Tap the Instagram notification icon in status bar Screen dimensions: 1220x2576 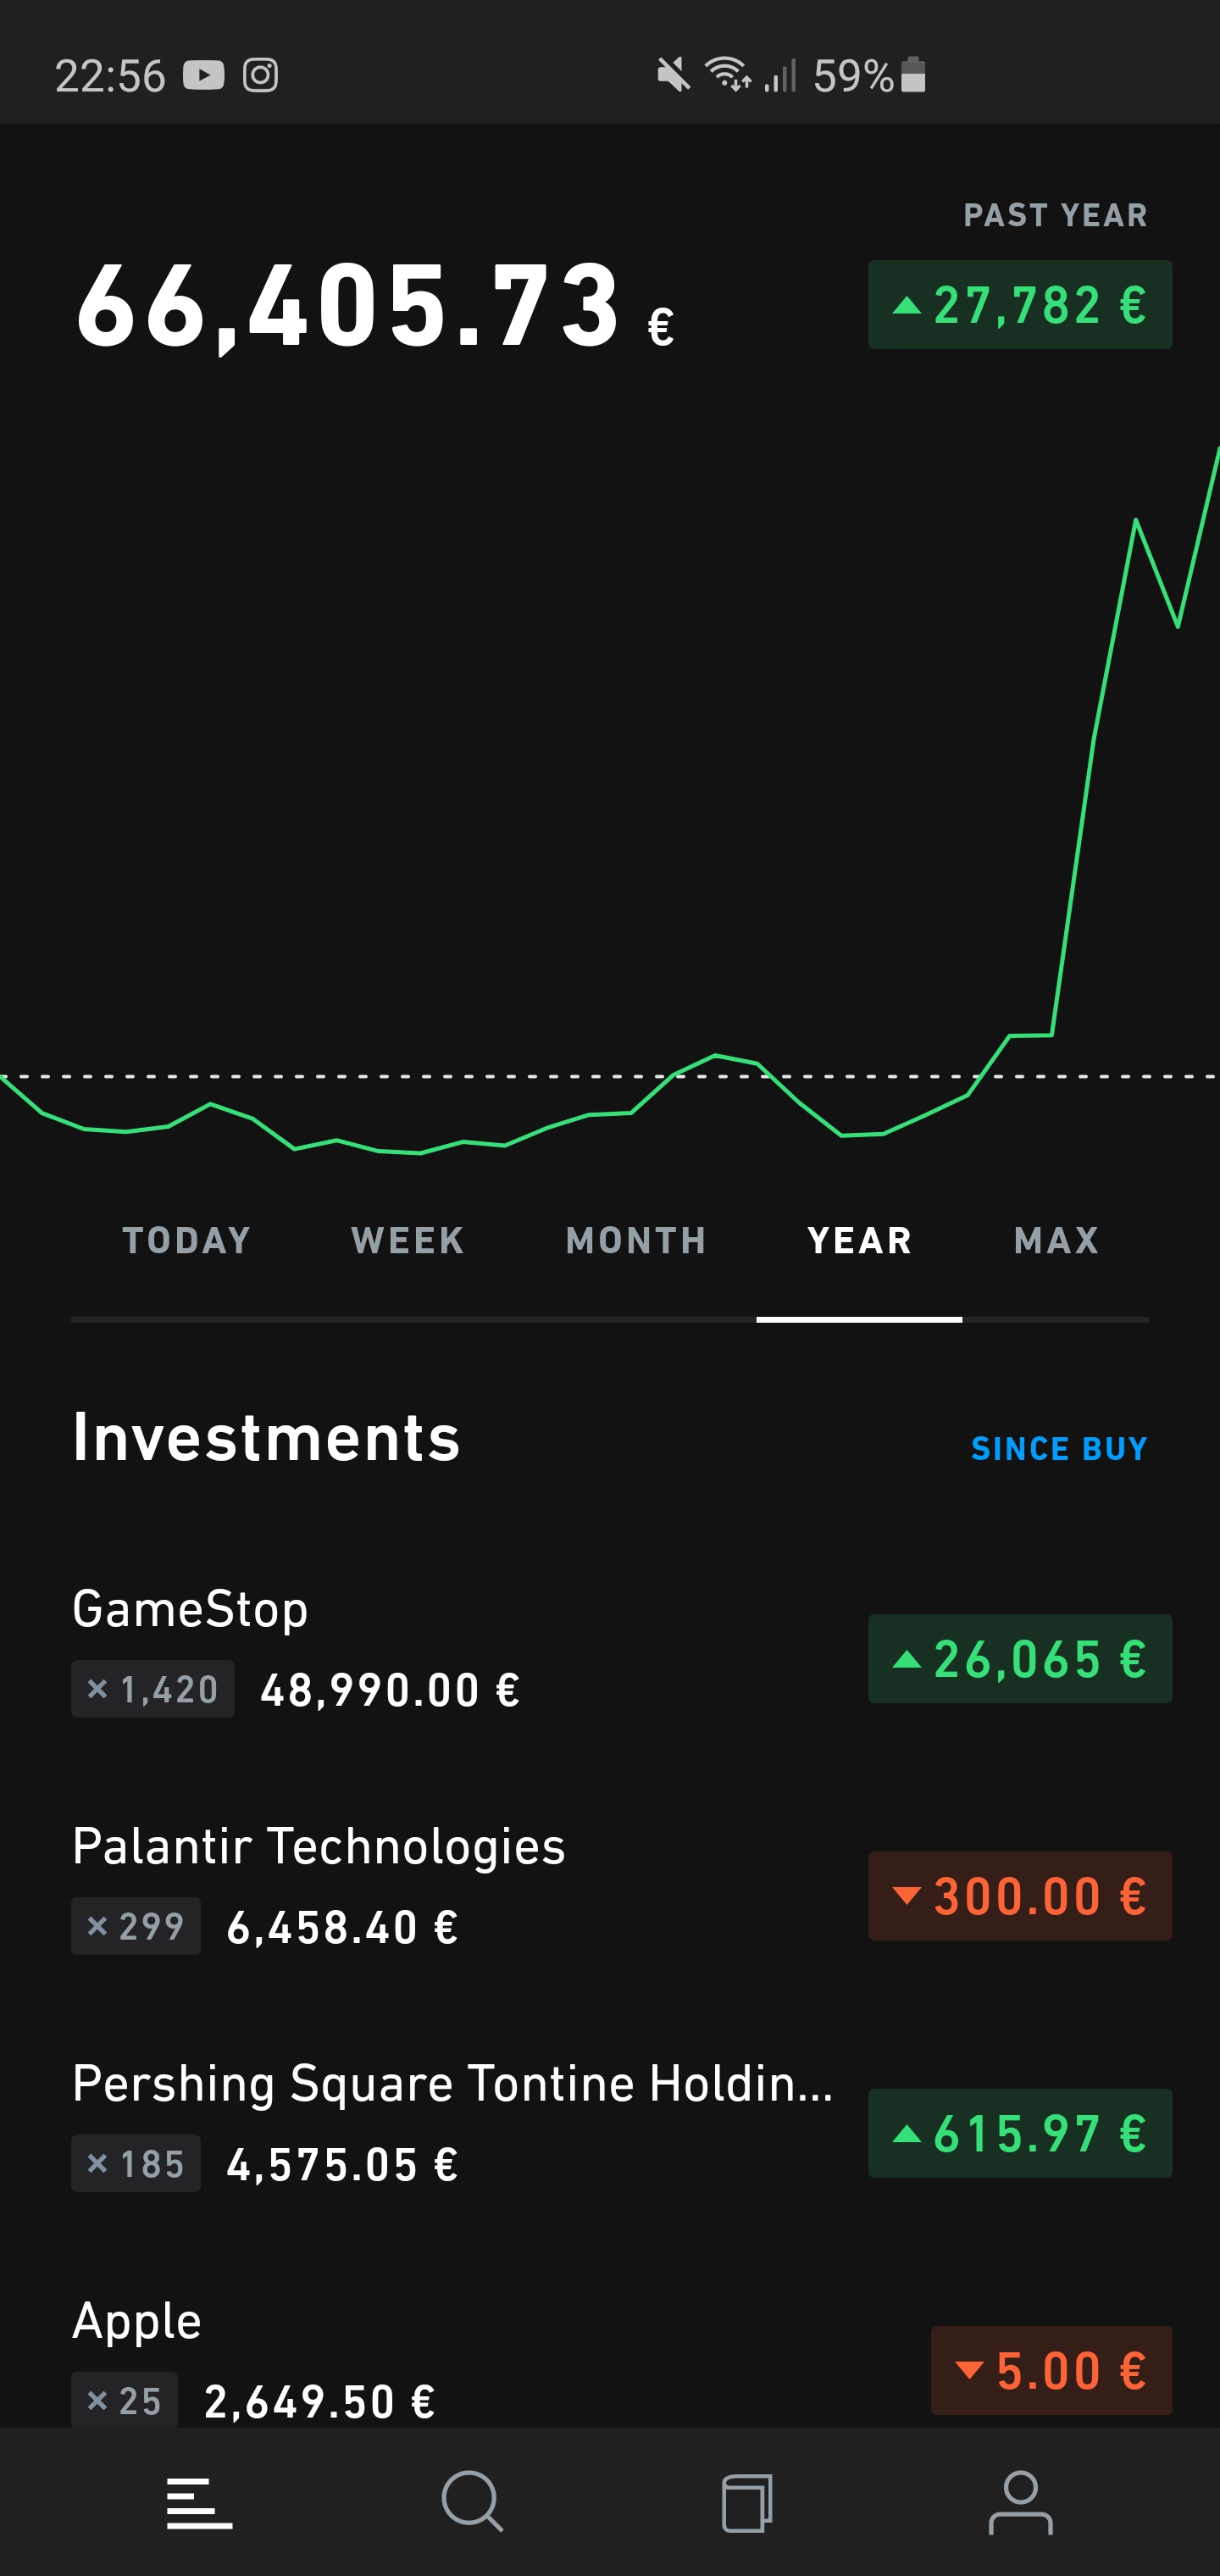click(x=260, y=75)
